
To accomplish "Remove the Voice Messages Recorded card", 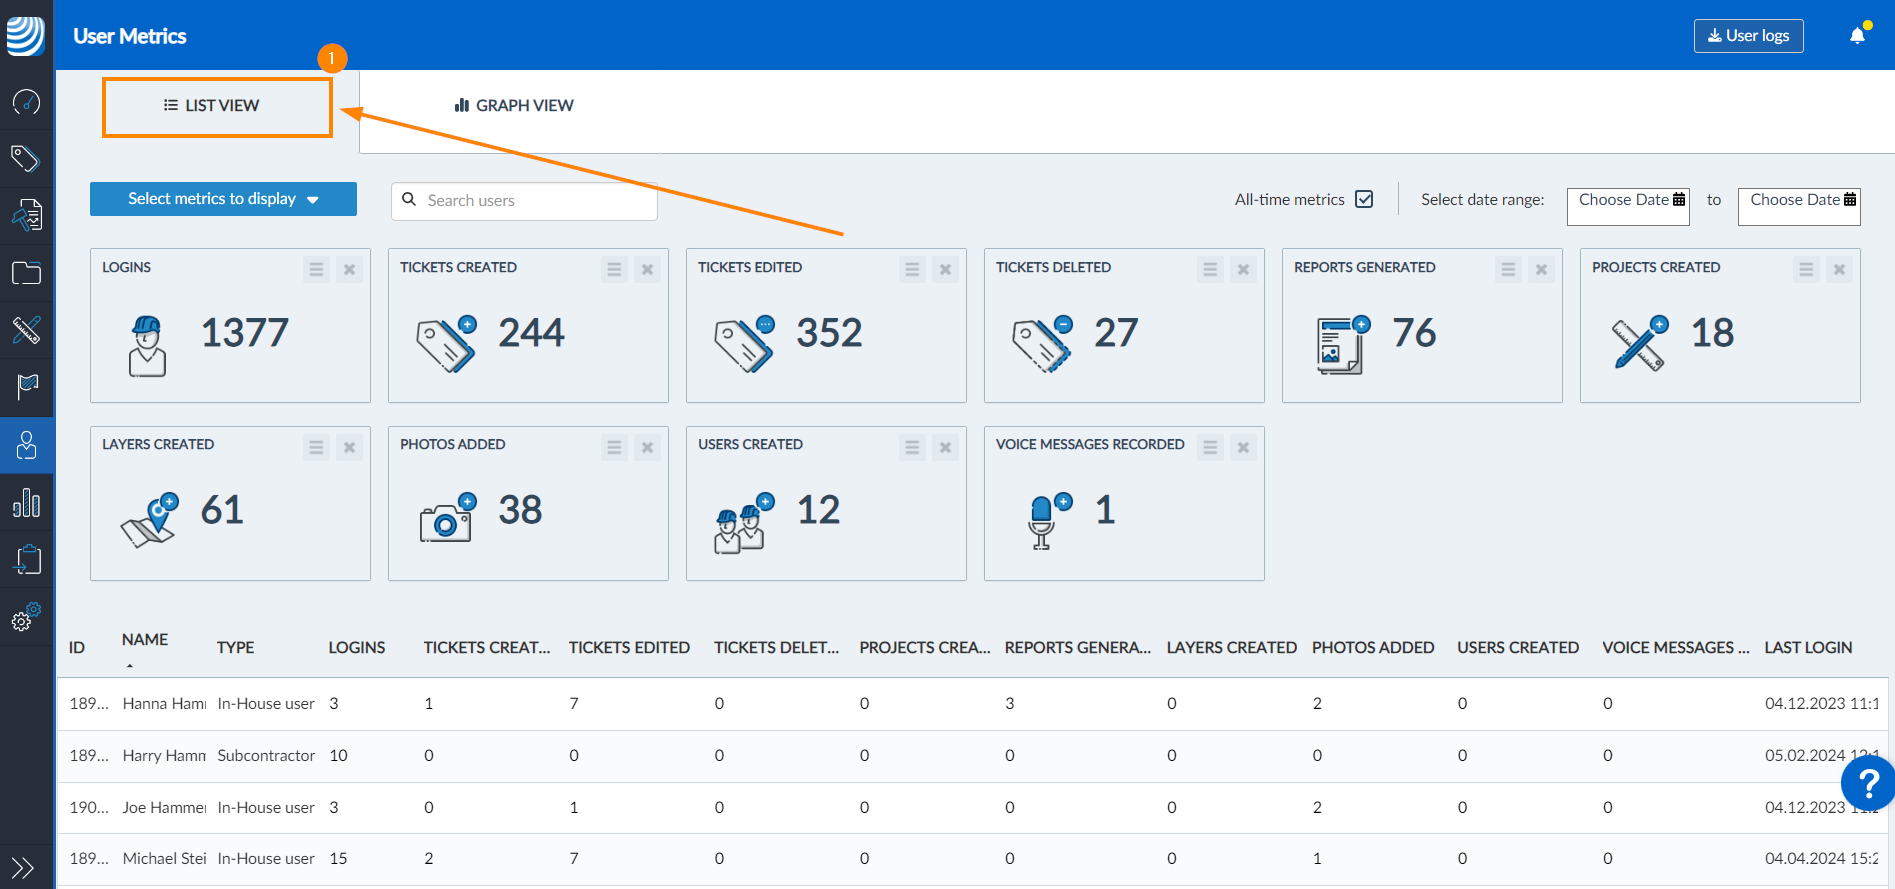I will (1243, 447).
